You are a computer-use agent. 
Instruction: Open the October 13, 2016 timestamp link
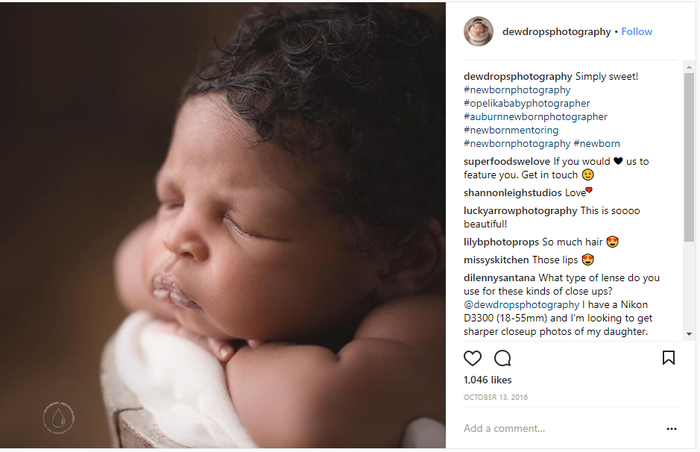pos(496,397)
